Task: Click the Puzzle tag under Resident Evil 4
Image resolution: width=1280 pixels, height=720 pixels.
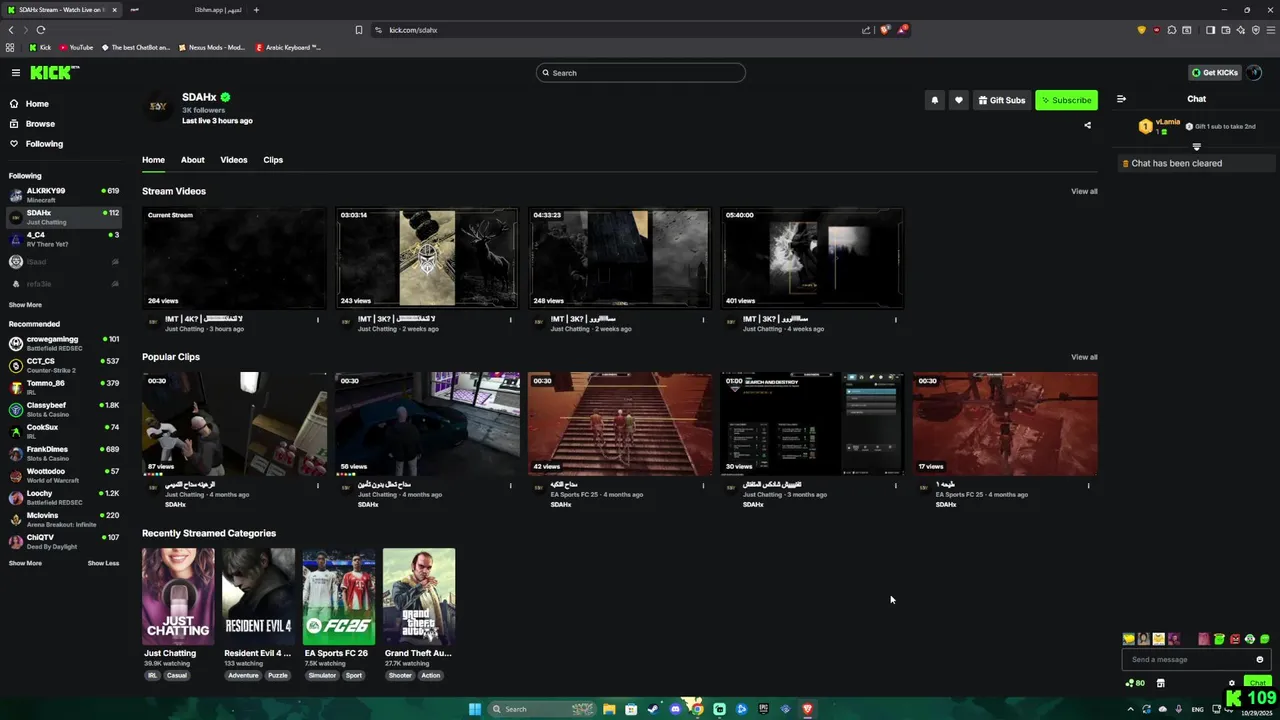Action: (x=278, y=675)
